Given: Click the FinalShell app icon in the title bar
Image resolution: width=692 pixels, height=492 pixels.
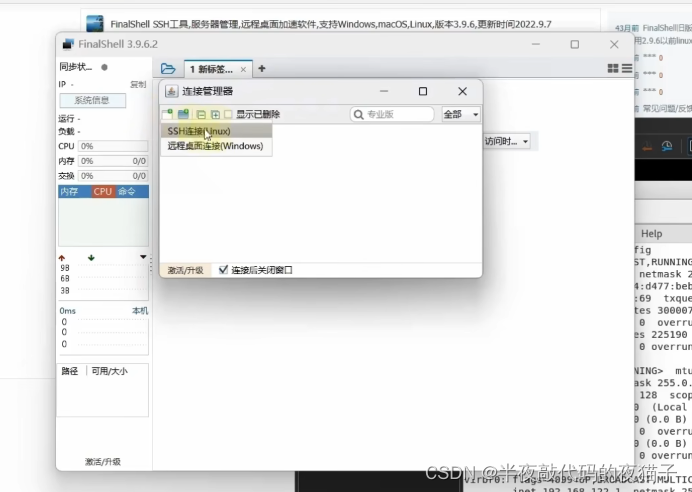Looking at the screenshot, I should tap(68, 44).
